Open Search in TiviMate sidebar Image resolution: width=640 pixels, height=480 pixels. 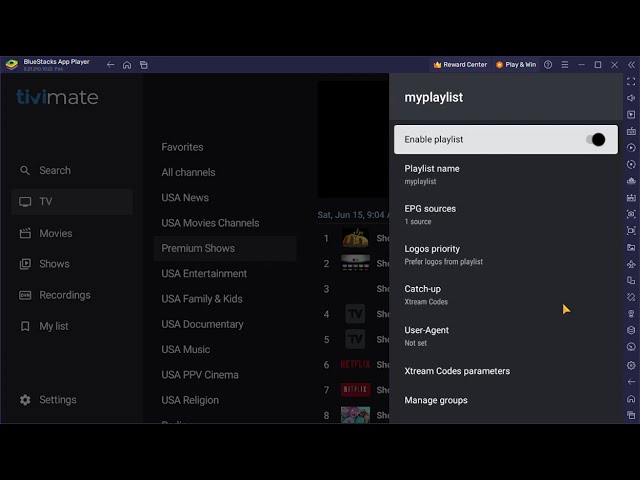[72, 170]
